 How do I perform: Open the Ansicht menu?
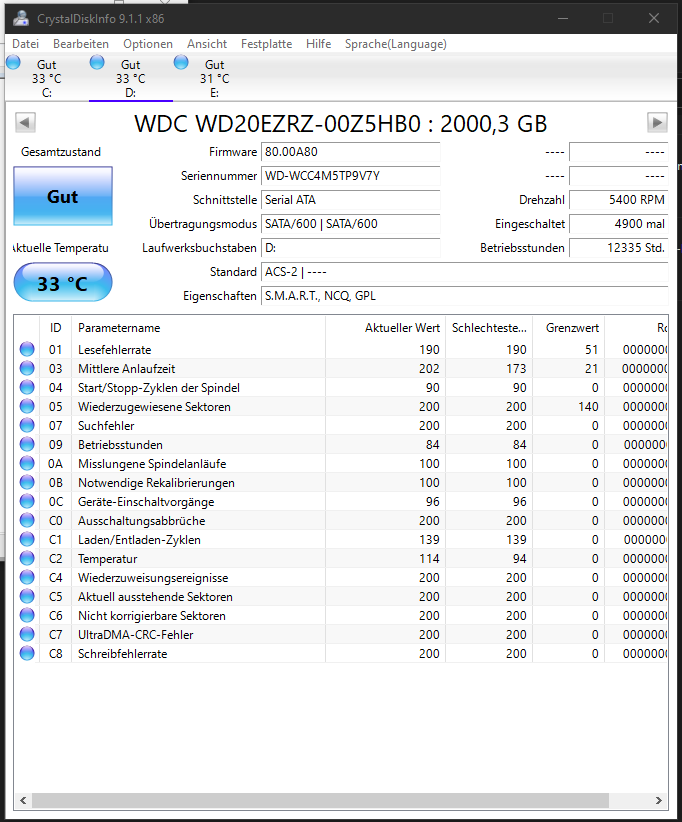207,44
